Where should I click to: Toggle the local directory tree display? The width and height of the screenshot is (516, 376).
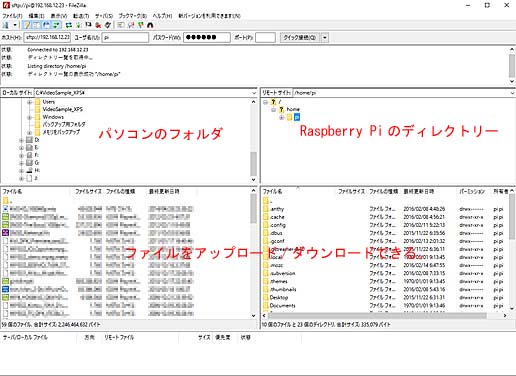point(36,25)
